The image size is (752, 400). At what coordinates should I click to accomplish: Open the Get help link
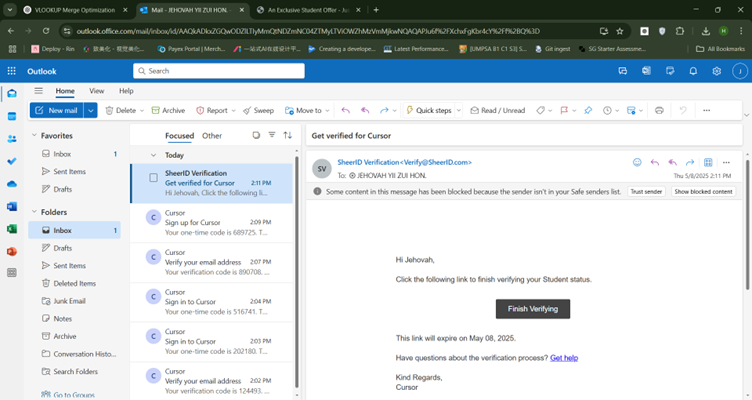(x=564, y=358)
